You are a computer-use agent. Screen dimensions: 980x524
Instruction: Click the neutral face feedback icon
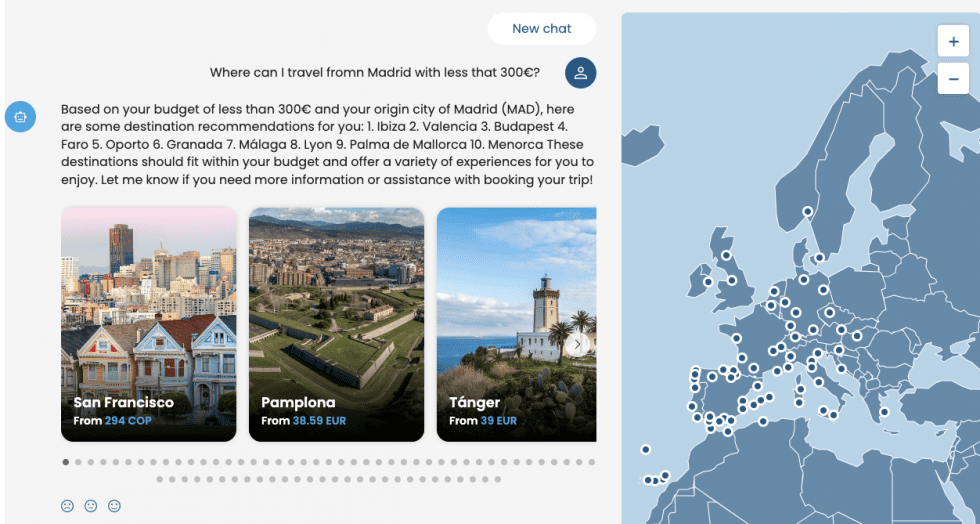[91, 506]
